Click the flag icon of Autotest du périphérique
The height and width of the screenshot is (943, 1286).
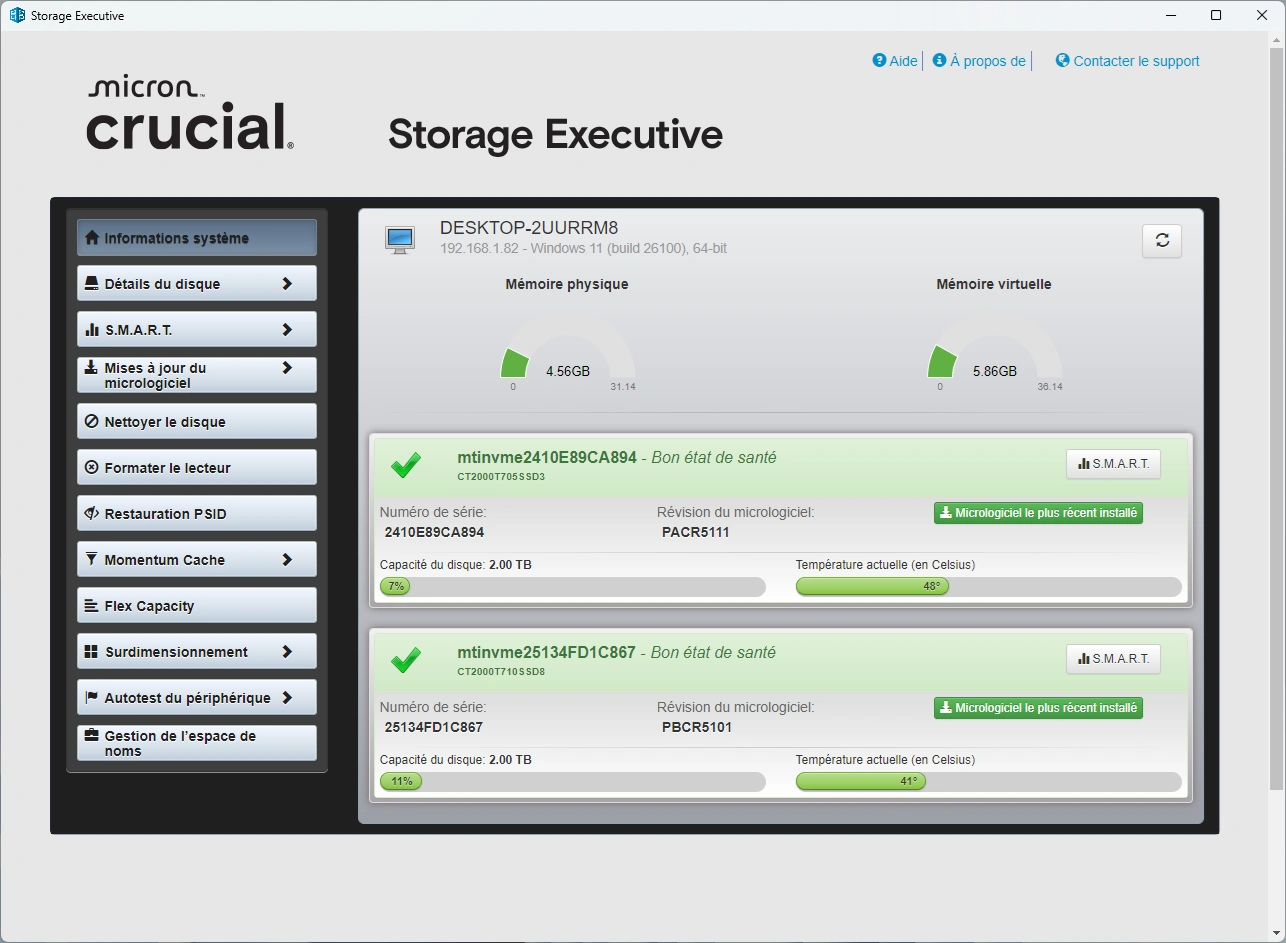[x=92, y=698]
